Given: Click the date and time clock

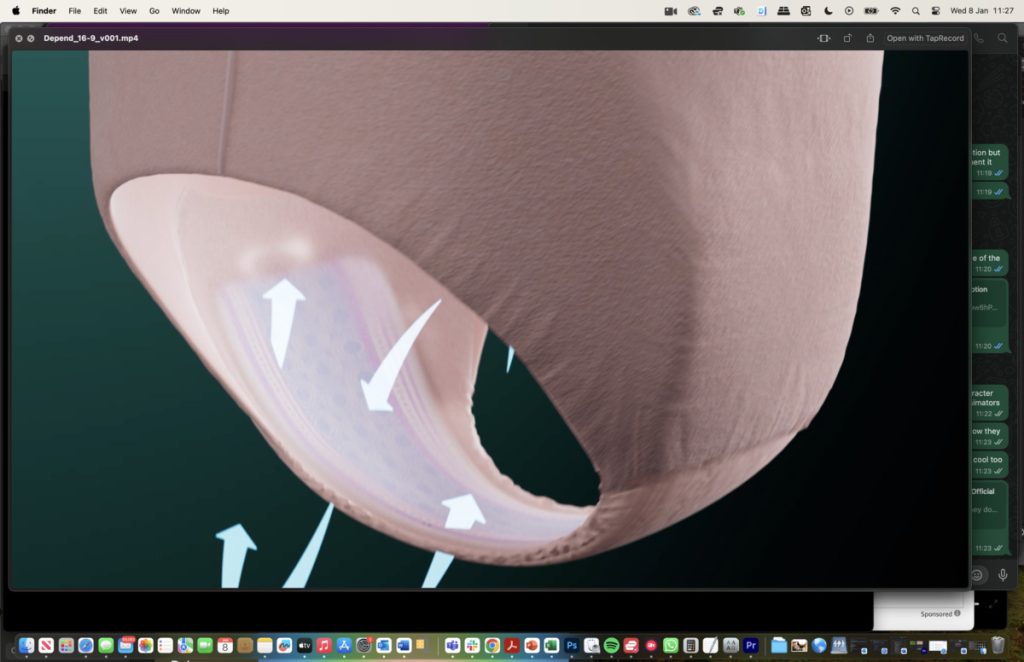Looking at the screenshot, I should (x=981, y=11).
